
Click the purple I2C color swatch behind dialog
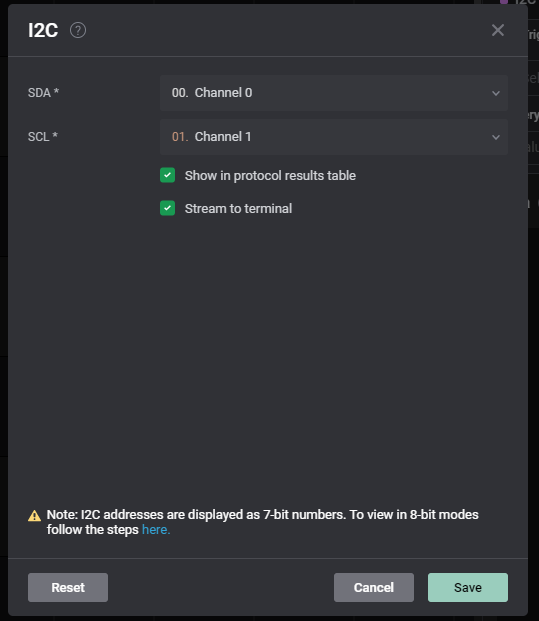504,2
